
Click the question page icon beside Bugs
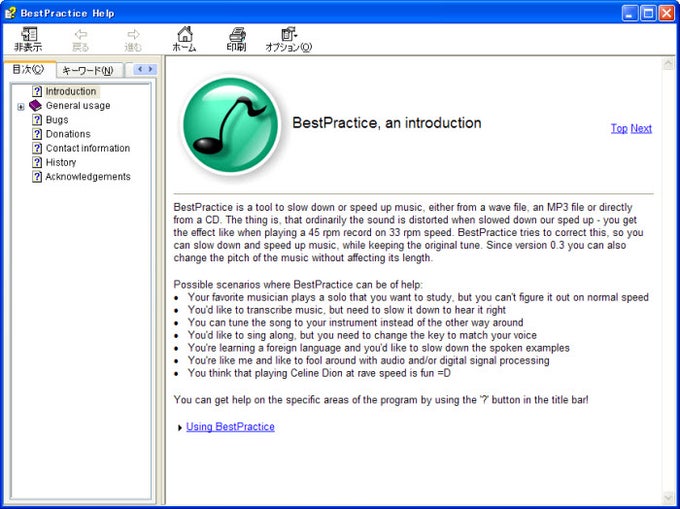(37, 120)
